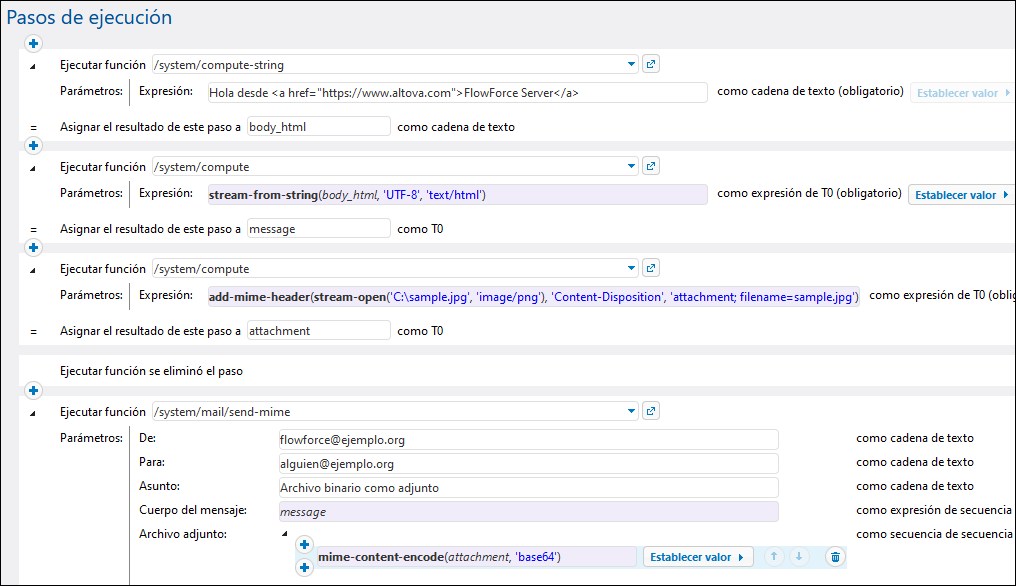Viewport: 1016px width, 586px height.
Task: Collapse the Archivo adjunto list
Action: click(284, 534)
